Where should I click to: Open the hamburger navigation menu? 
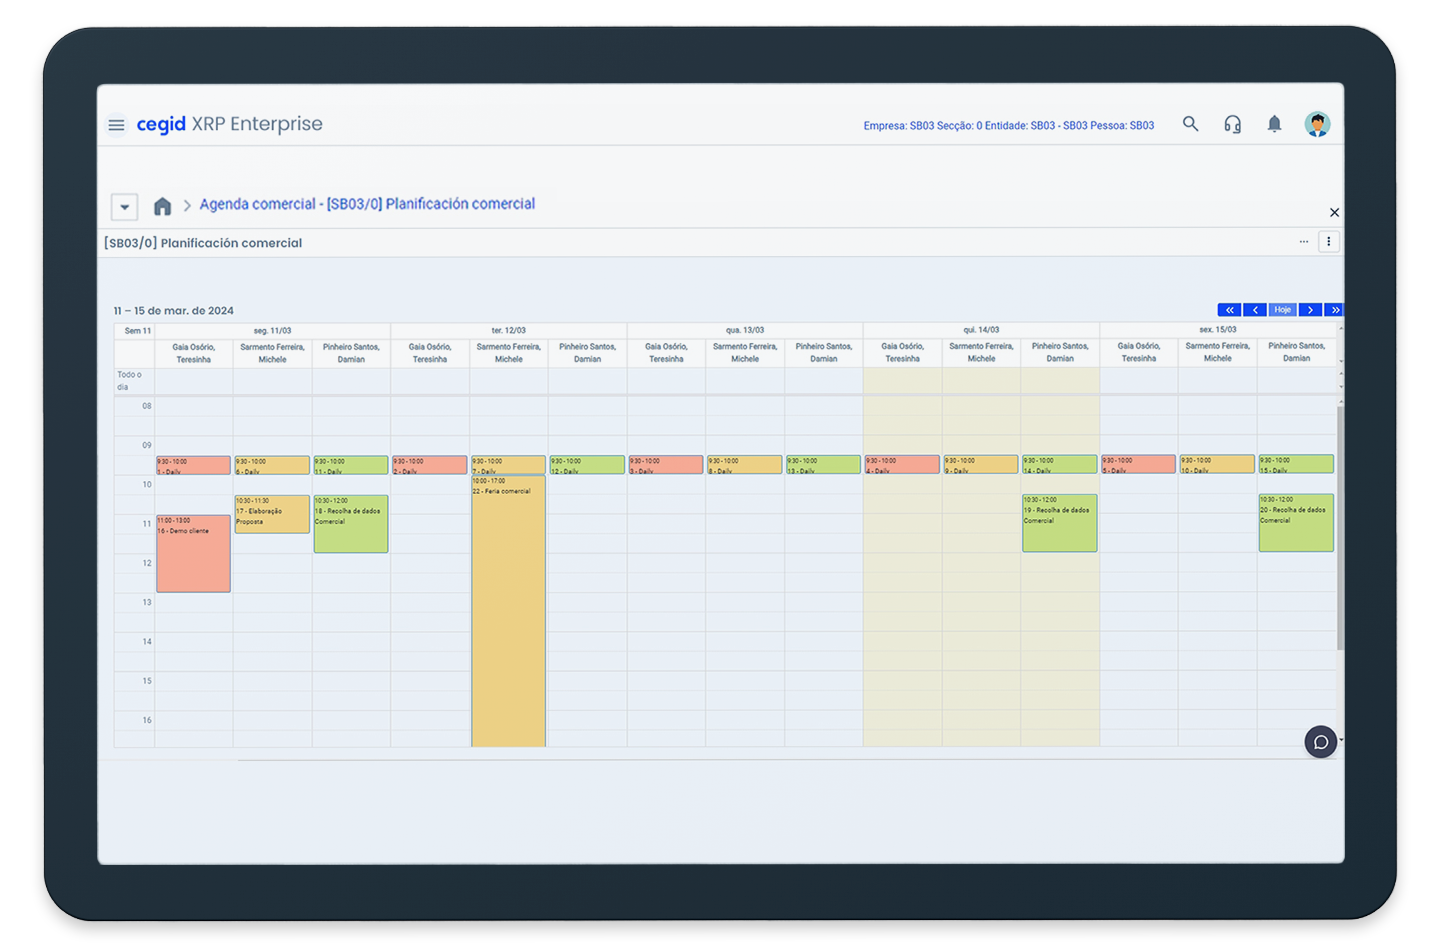116,125
